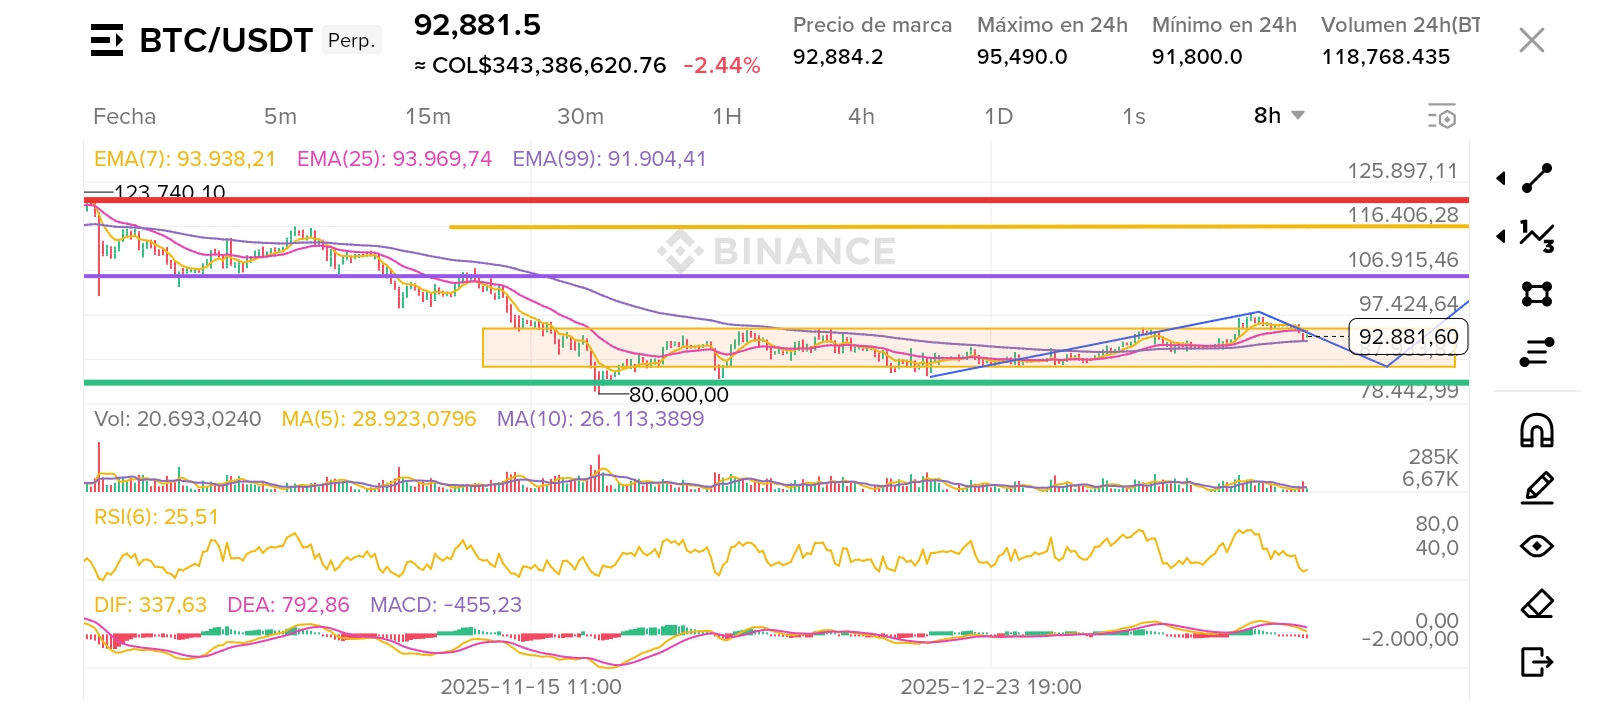The width and height of the screenshot is (1604, 720).
Task: Tap the last price 92,881.5
Action: point(477,25)
